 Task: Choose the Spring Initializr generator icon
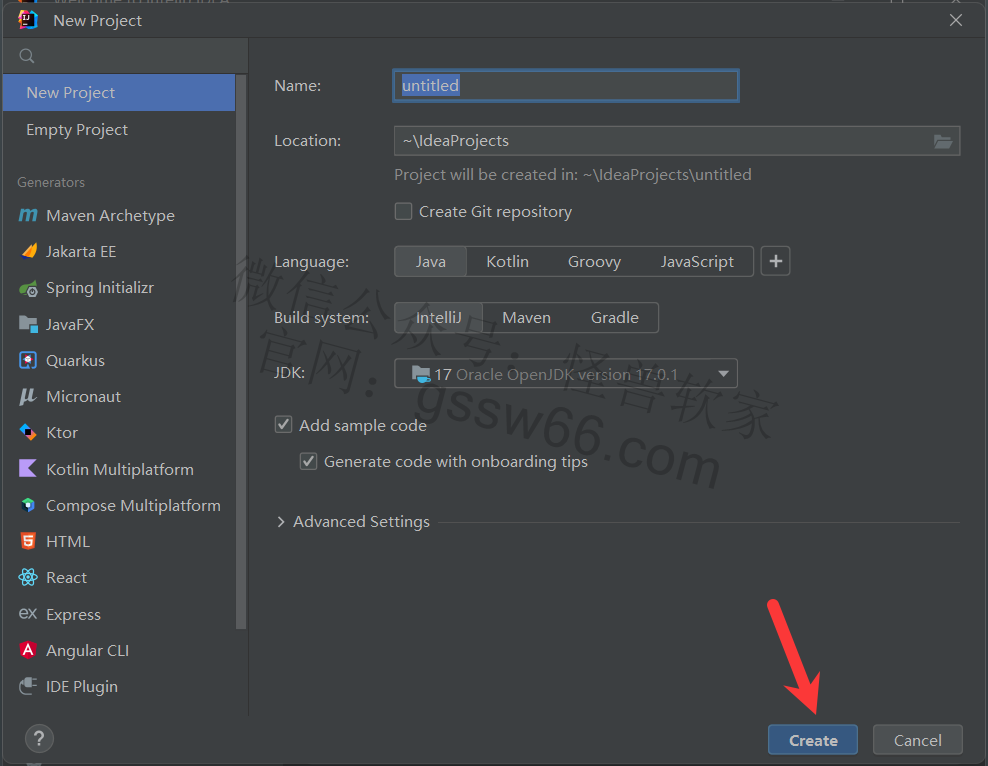(28, 288)
